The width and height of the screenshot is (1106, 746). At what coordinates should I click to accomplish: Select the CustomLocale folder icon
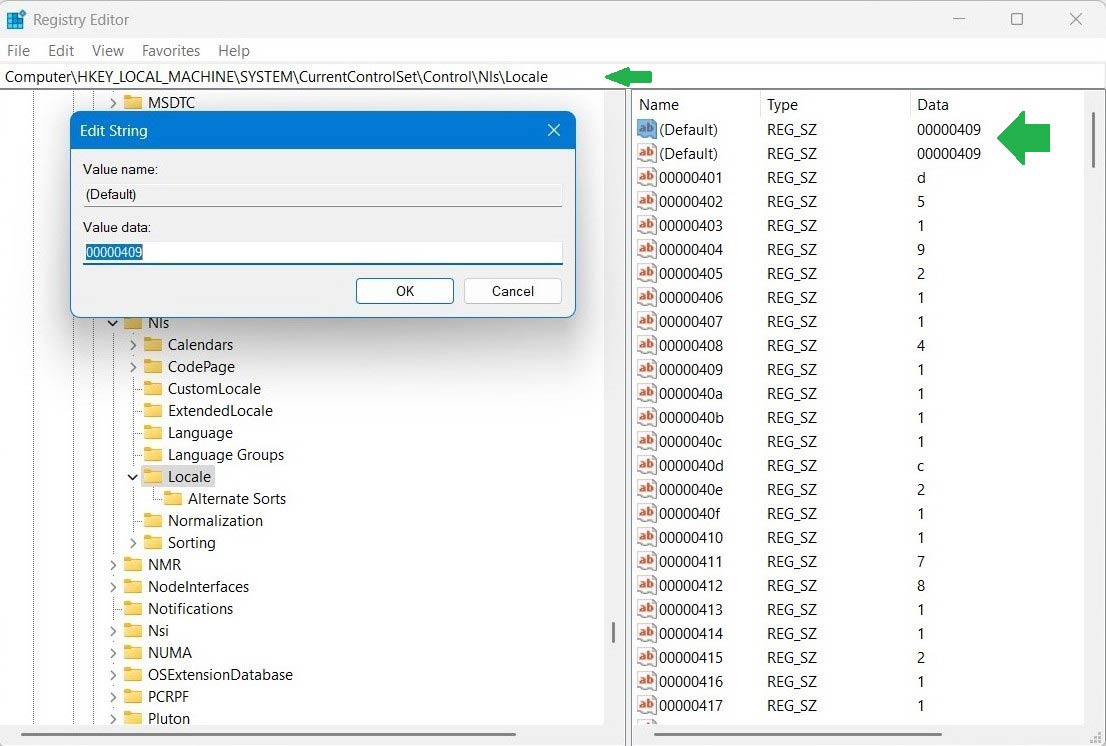(x=152, y=389)
